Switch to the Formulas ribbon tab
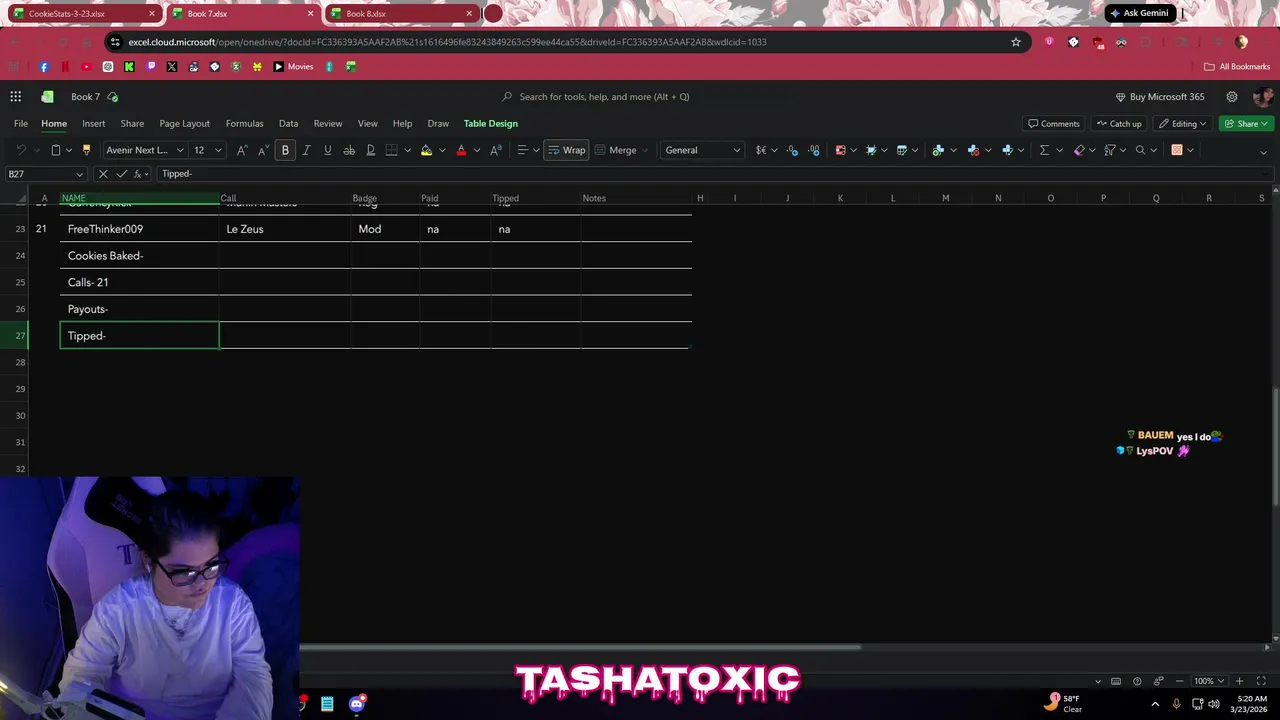The image size is (1280, 720). pyautogui.click(x=245, y=123)
